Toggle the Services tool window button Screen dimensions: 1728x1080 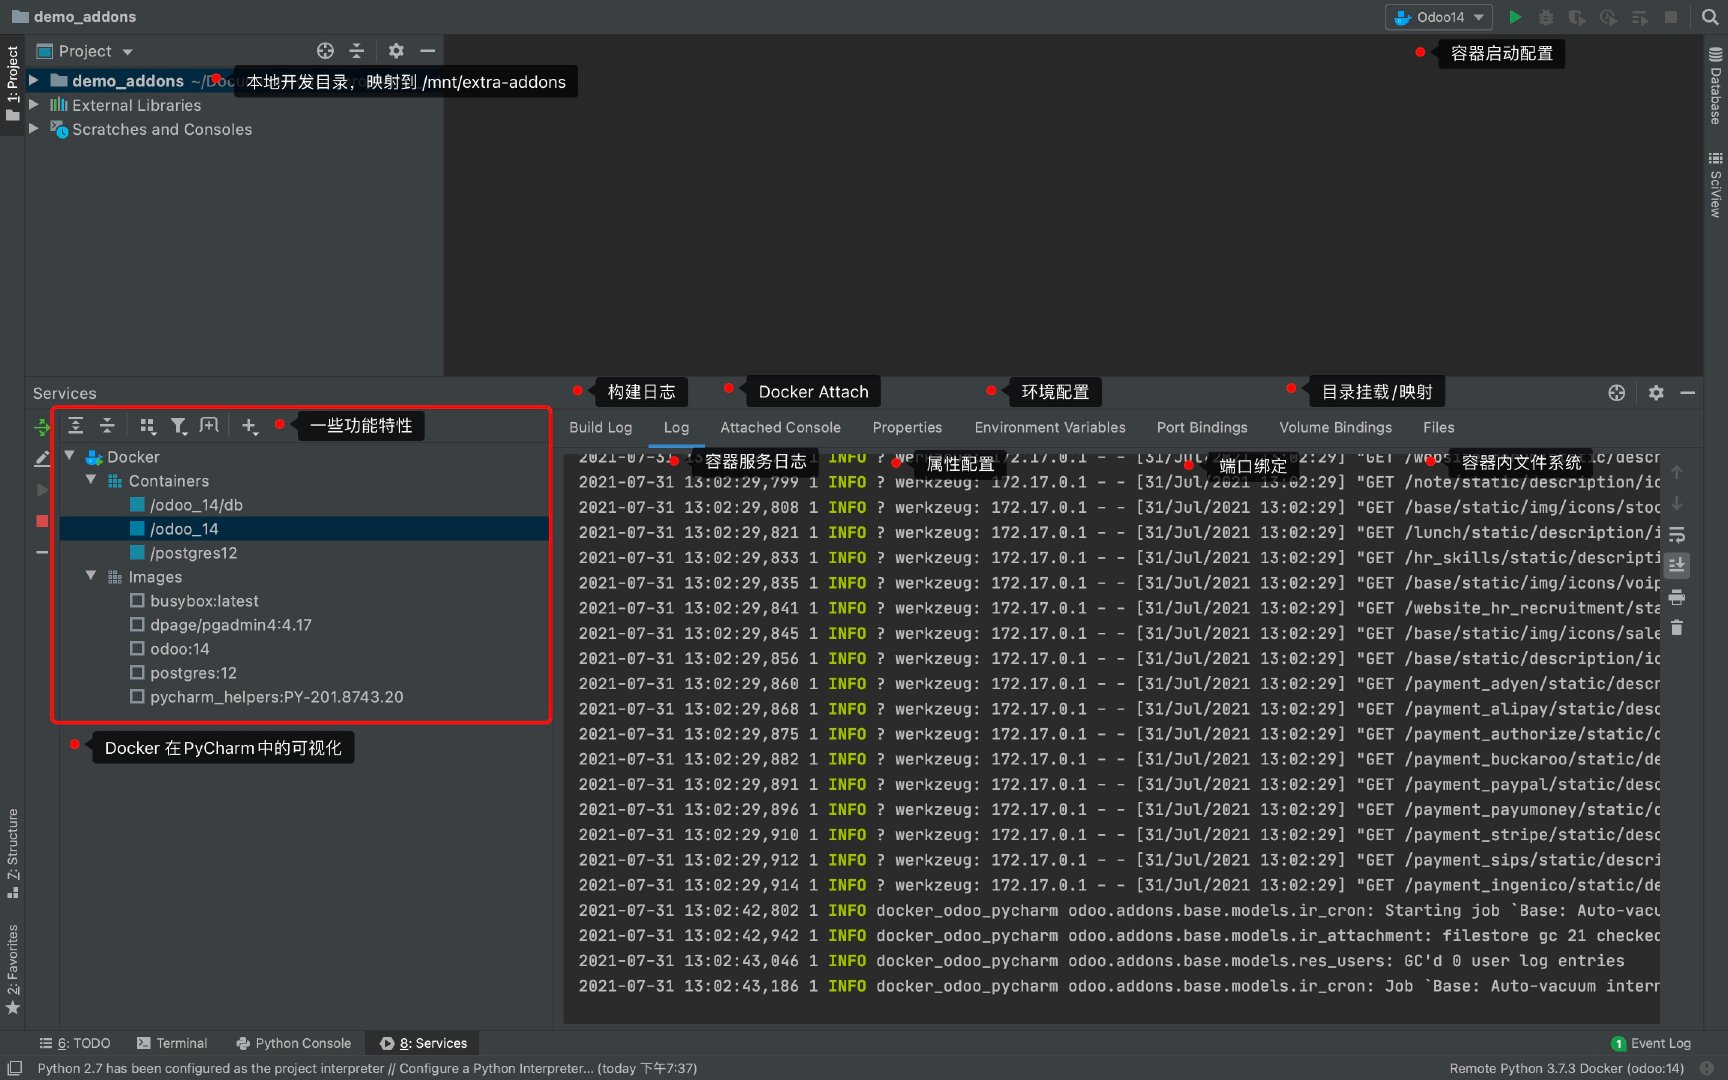[424, 1043]
